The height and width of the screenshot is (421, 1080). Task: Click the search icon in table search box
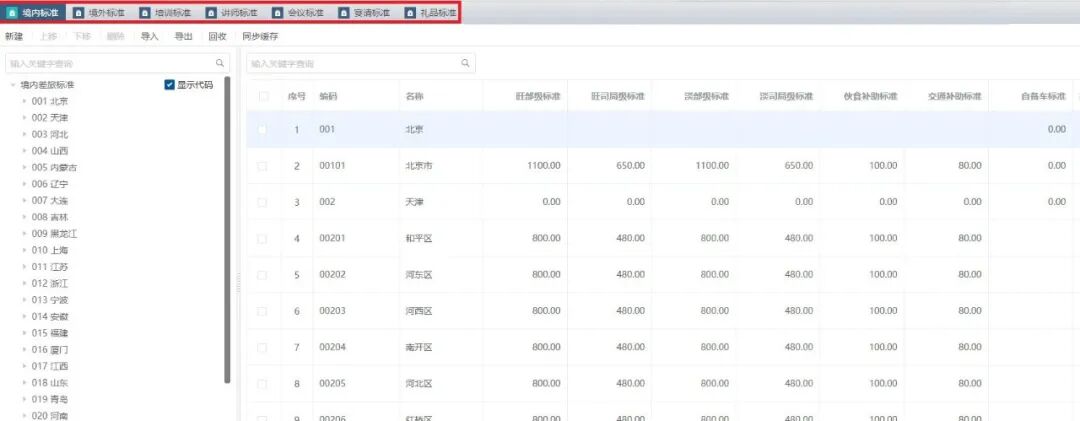click(466, 63)
